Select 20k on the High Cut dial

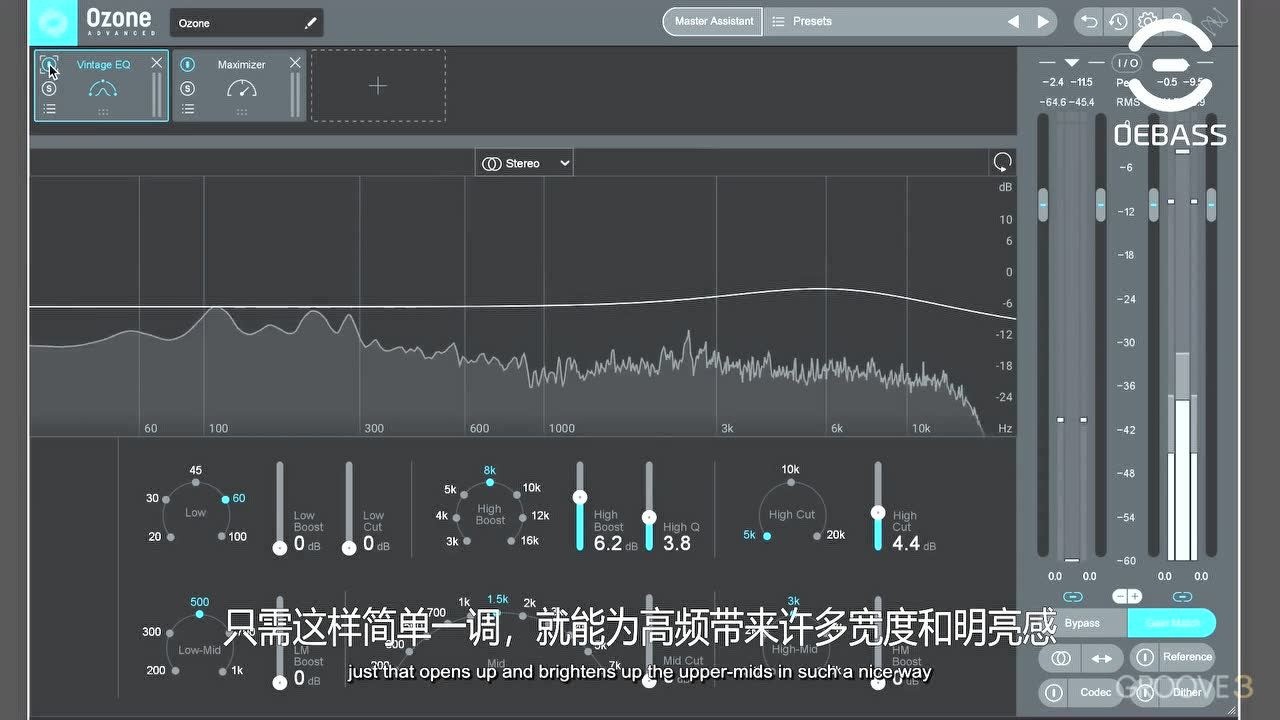click(817, 536)
